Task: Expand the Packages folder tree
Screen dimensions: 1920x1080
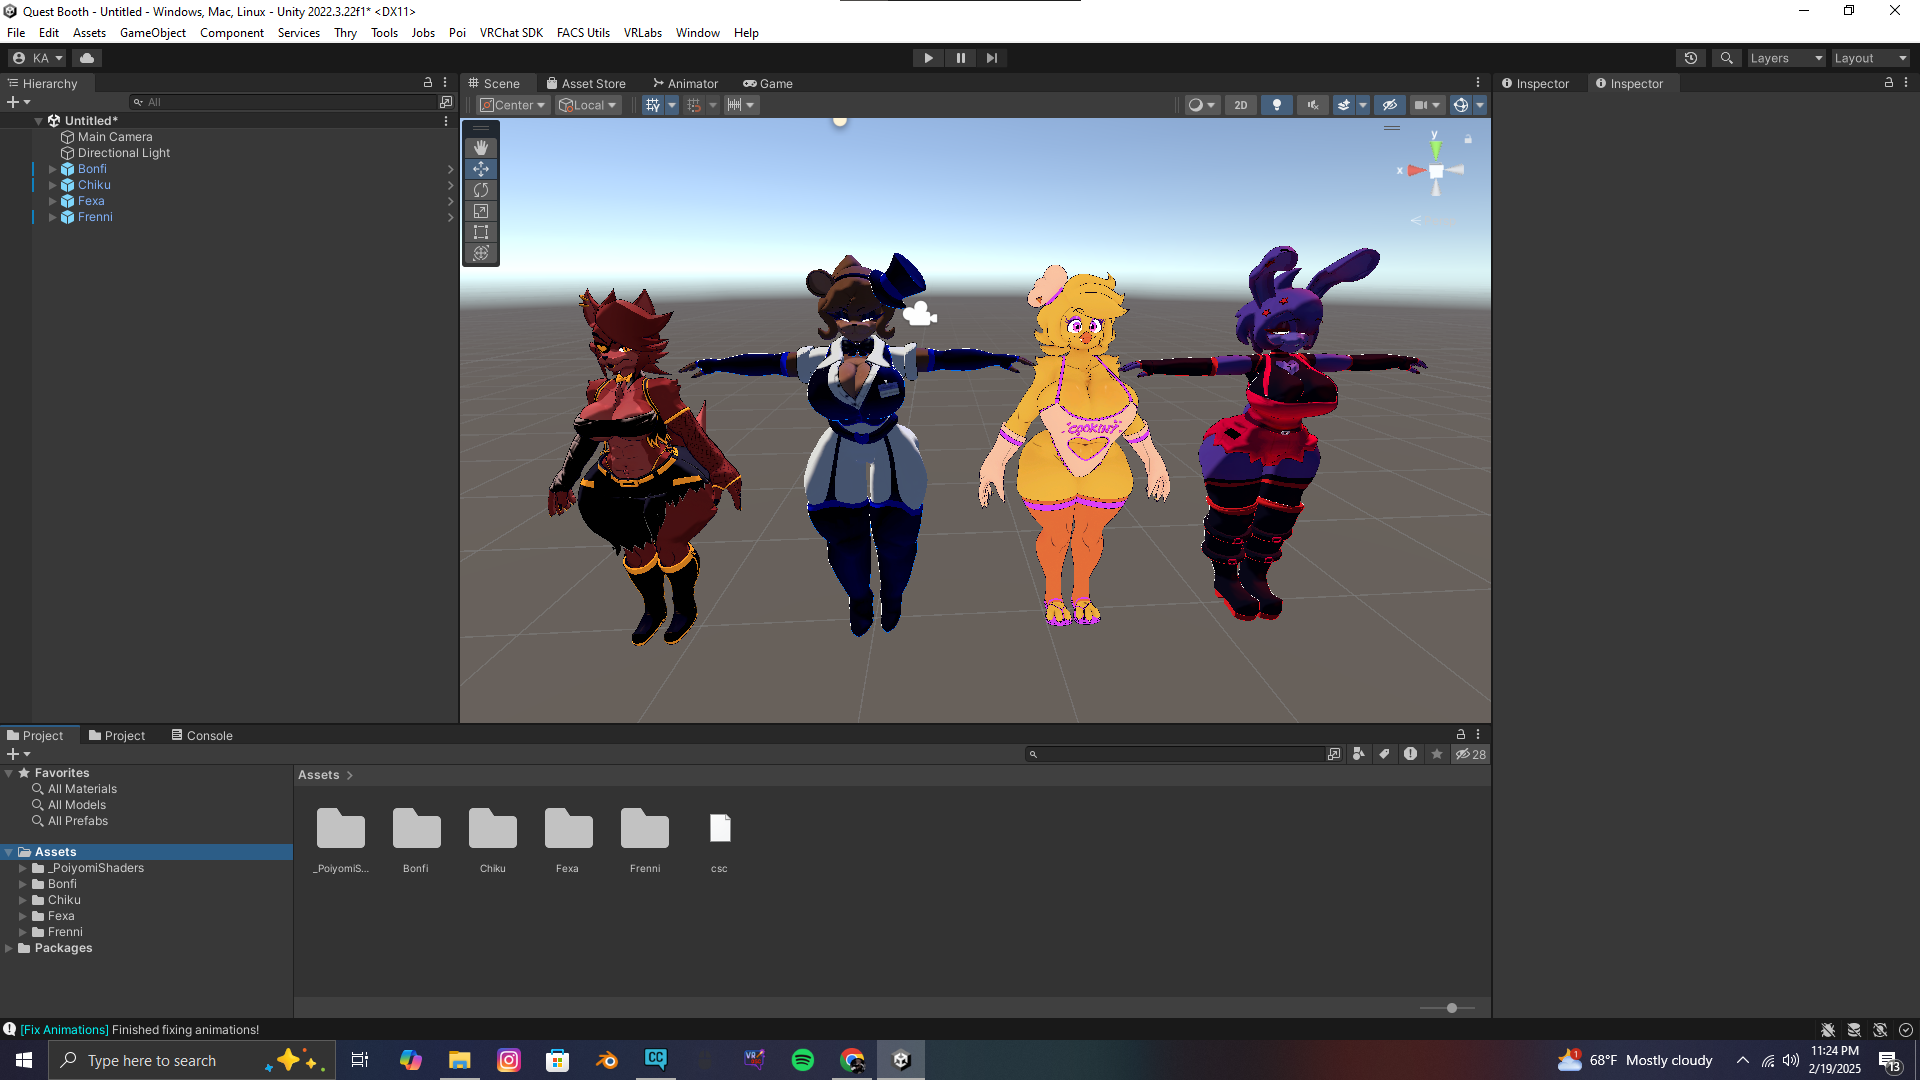Action: (9, 948)
